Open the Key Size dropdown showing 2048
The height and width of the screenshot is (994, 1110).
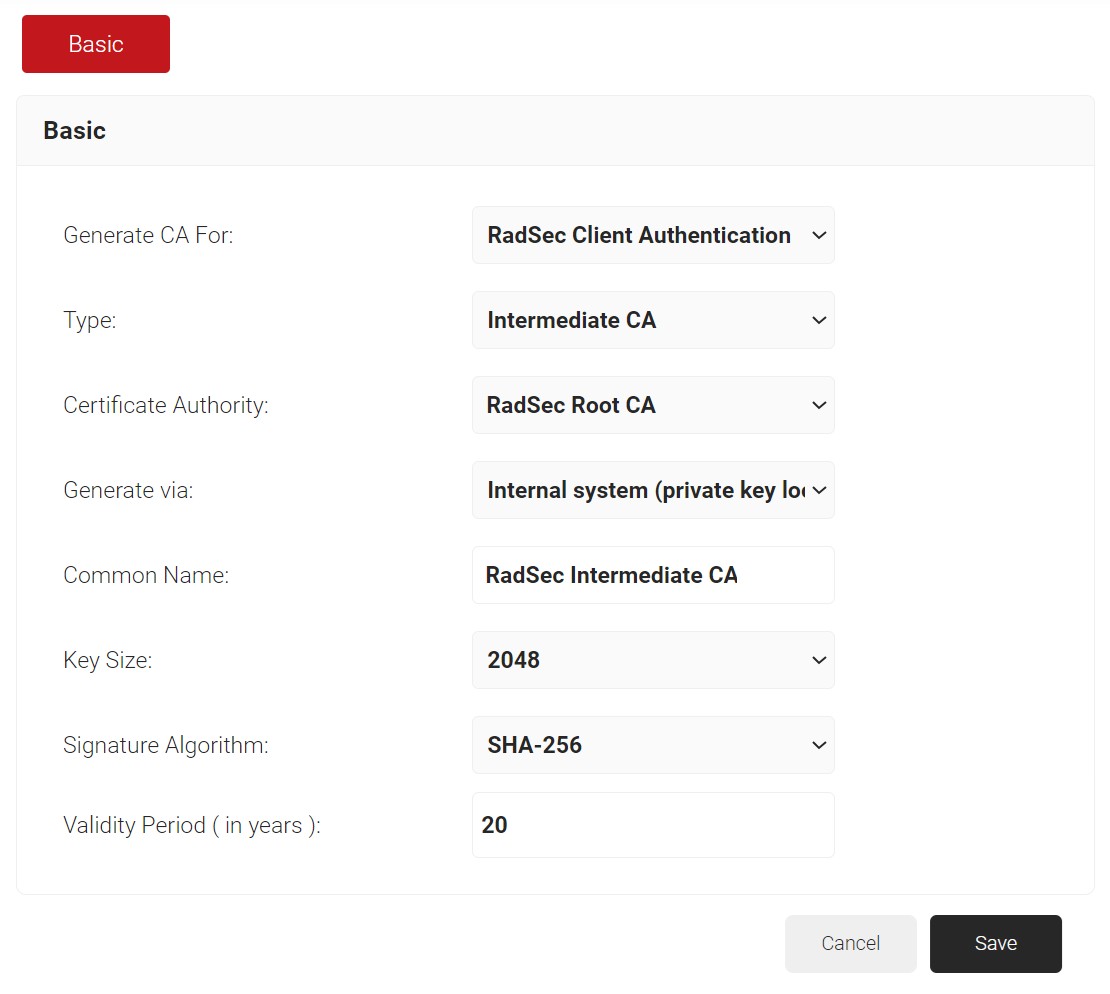coord(653,660)
